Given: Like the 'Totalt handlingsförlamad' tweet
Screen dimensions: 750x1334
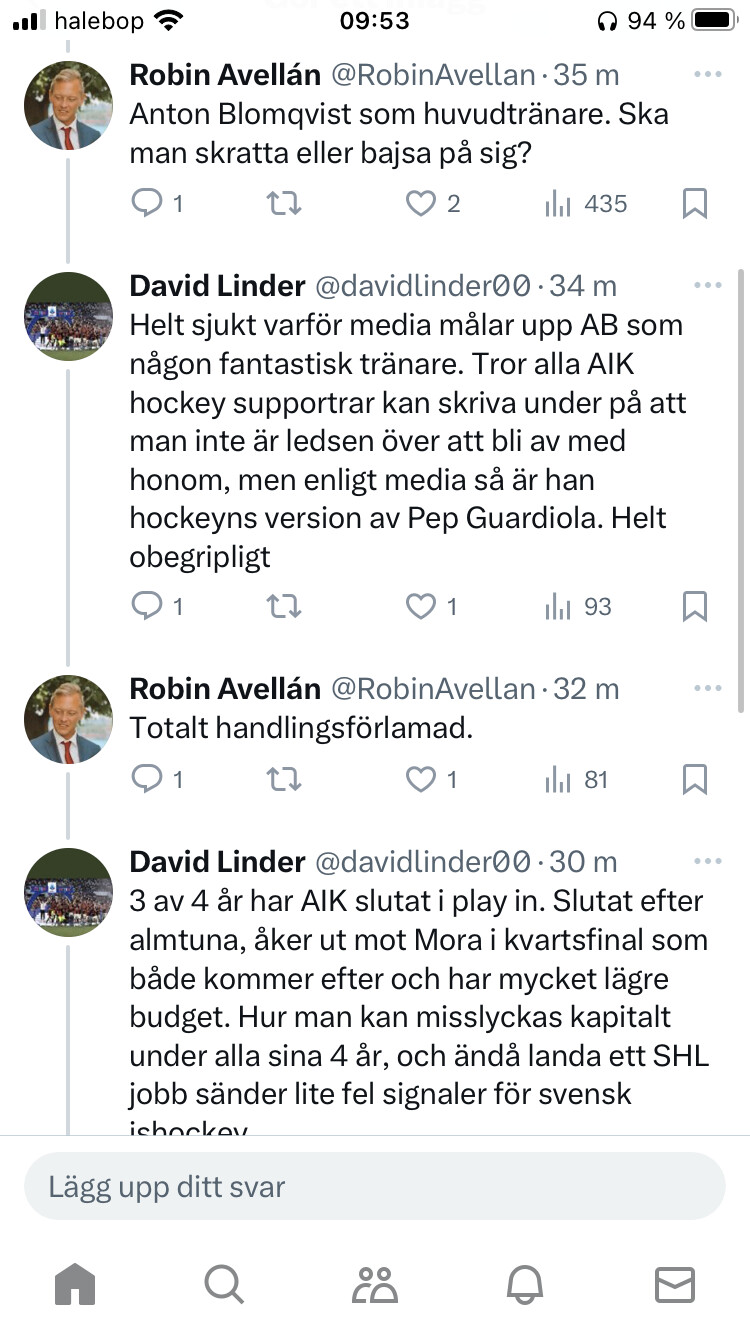Looking at the screenshot, I should [421, 780].
